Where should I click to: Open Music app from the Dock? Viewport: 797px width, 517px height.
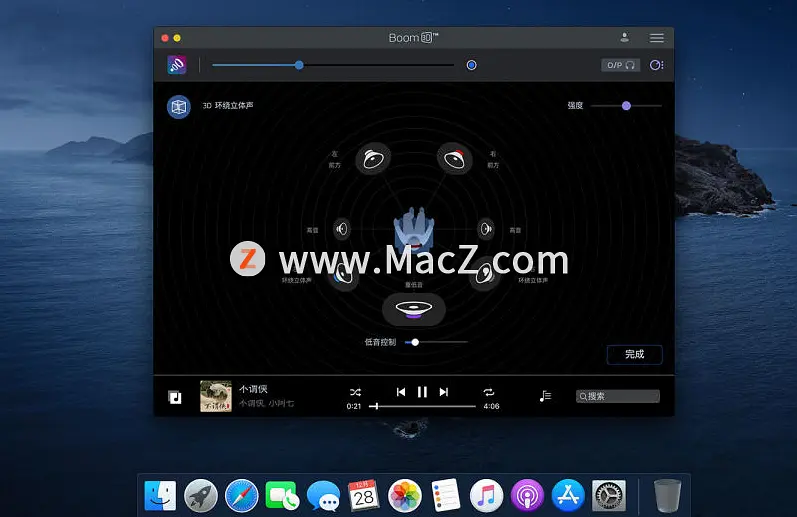[486, 495]
